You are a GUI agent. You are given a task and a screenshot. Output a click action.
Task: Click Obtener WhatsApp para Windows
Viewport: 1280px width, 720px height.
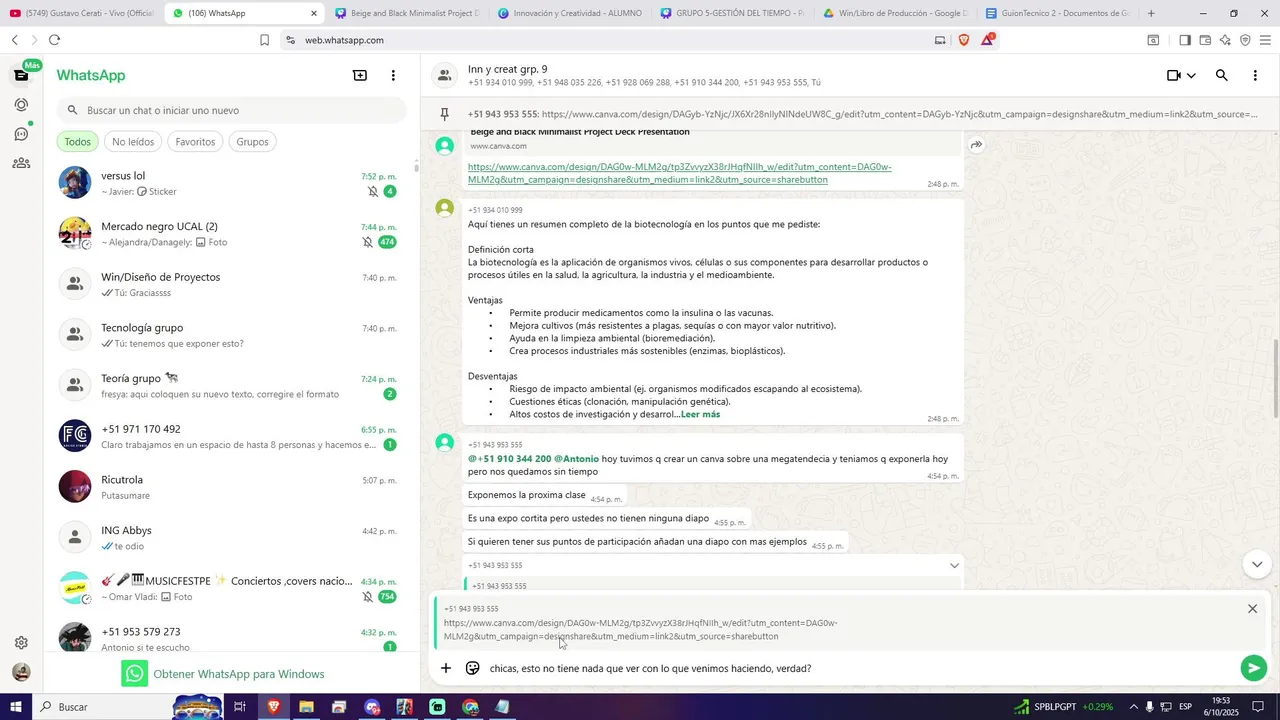coord(224,674)
